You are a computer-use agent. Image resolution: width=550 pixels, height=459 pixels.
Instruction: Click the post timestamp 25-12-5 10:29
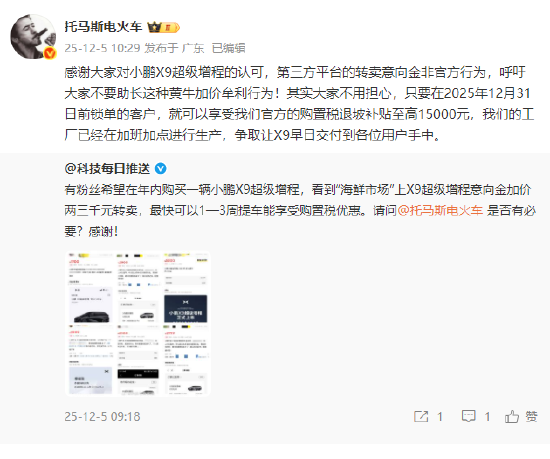tap(102, 48)
